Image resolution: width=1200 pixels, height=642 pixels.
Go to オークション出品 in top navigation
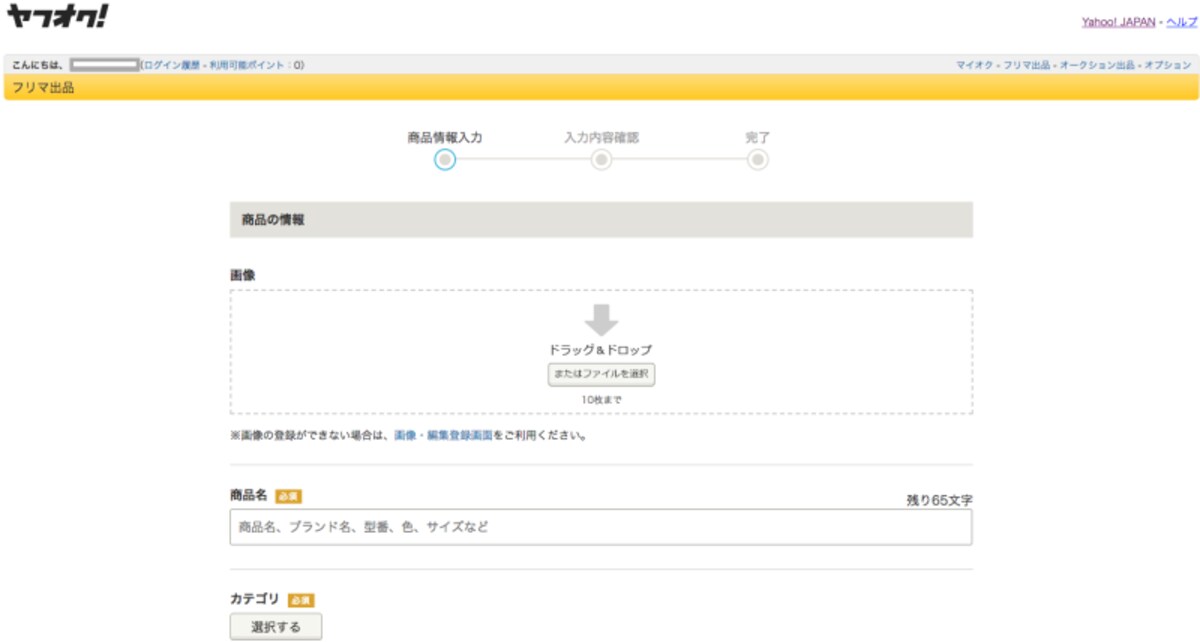1097,65
